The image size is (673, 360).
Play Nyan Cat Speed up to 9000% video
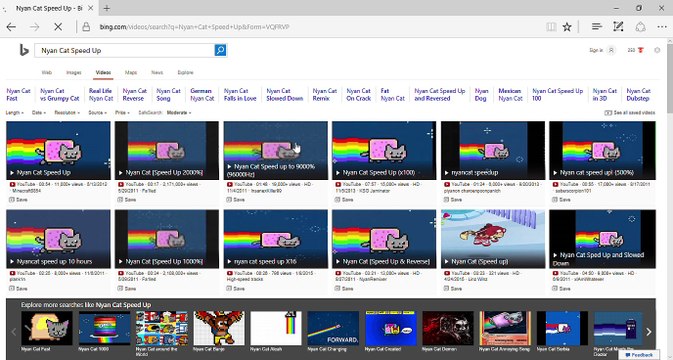point(276,151)
